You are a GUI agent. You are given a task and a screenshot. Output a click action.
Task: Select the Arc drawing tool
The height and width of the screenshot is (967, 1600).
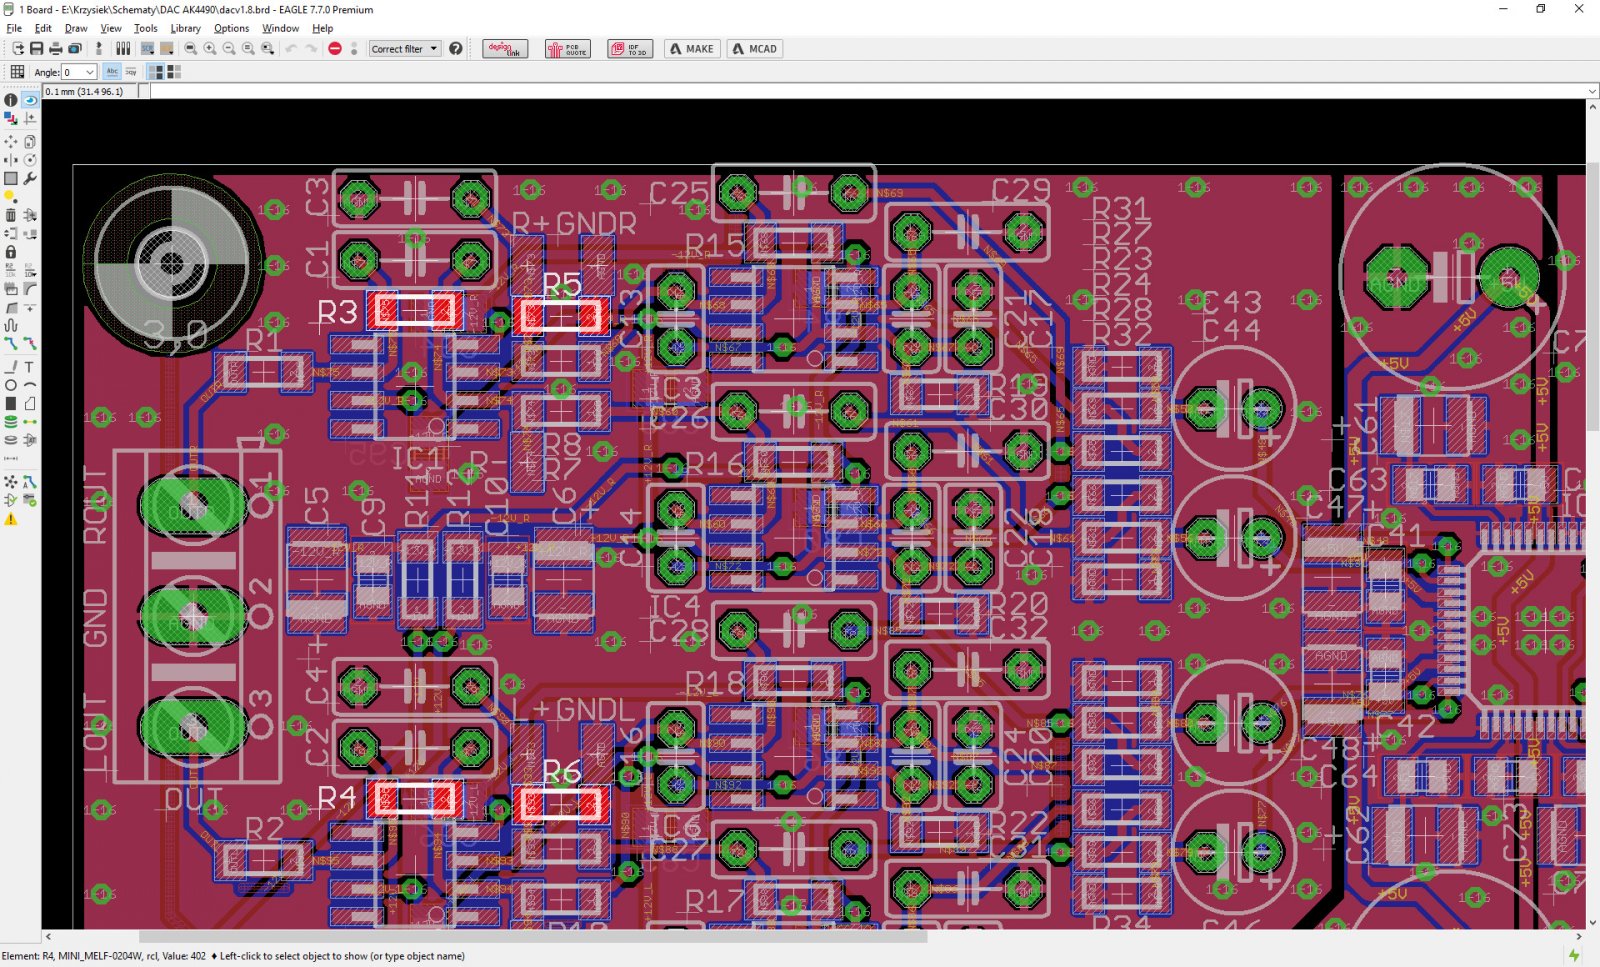pos(30,385)
